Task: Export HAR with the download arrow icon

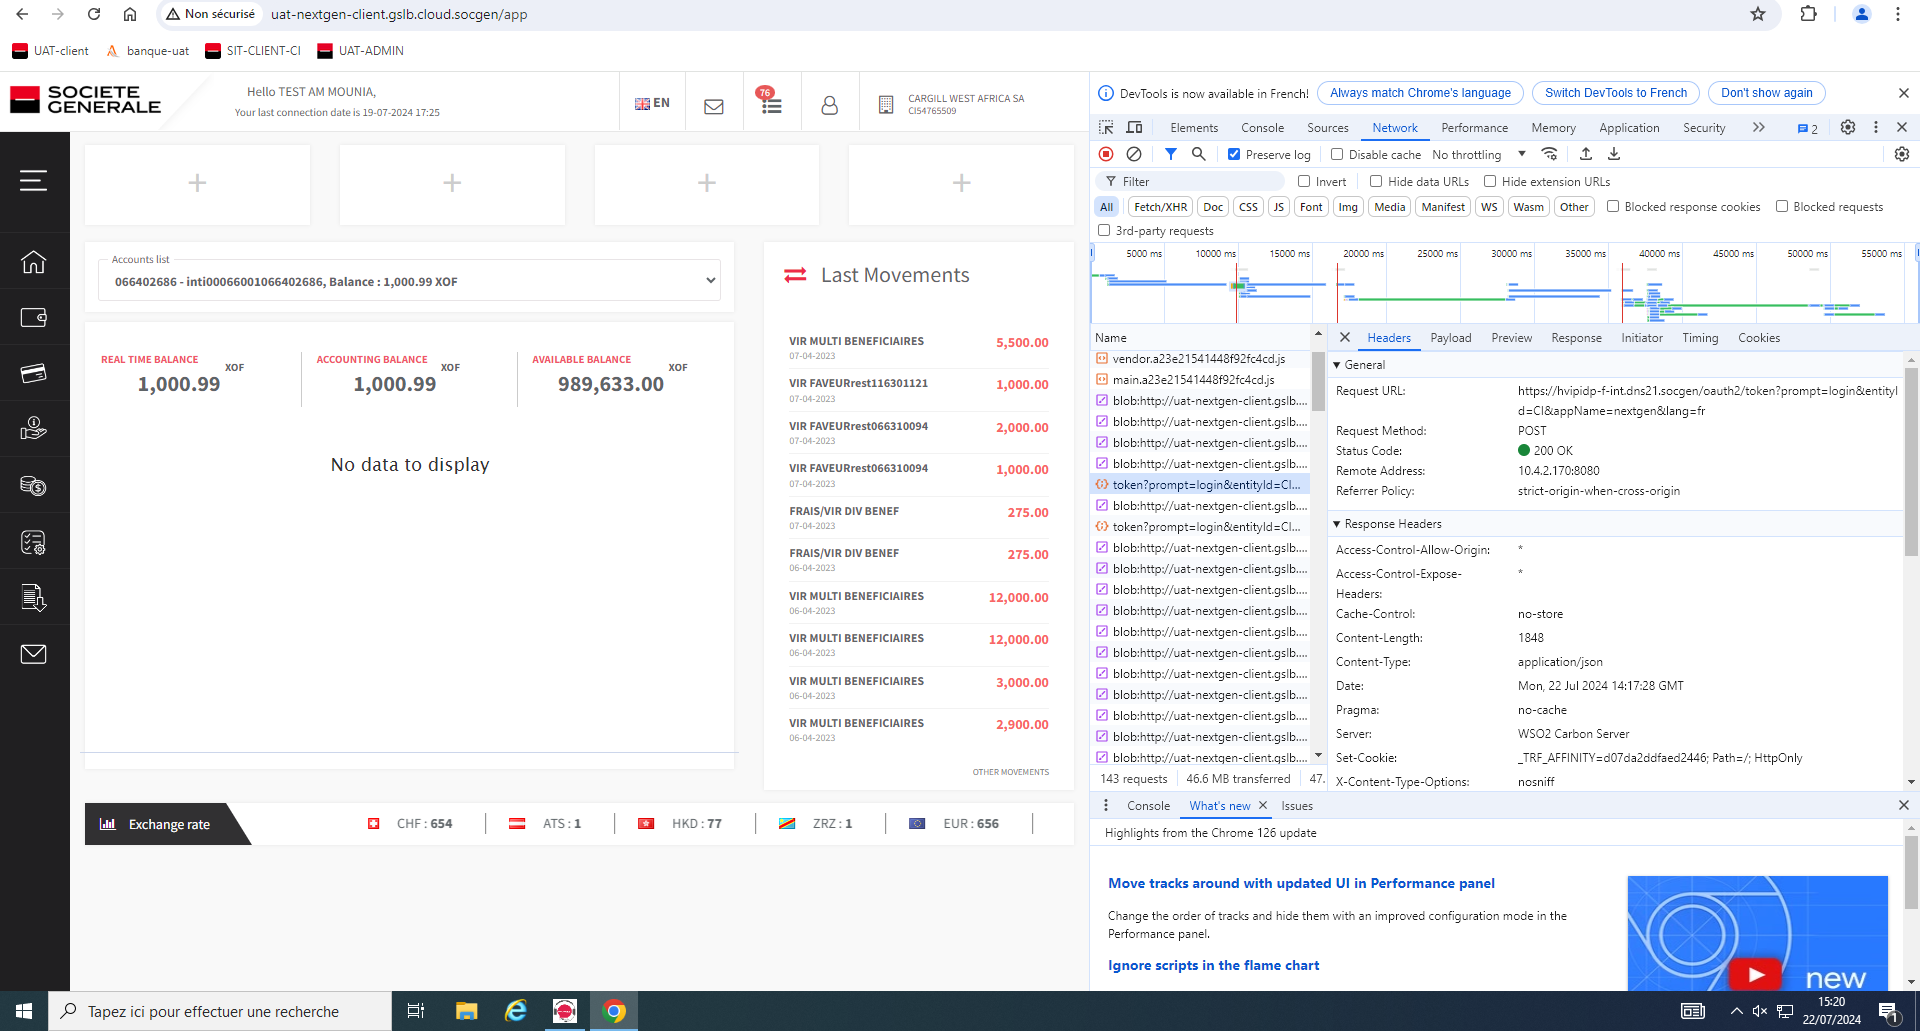Action: tap(1614, 154)
